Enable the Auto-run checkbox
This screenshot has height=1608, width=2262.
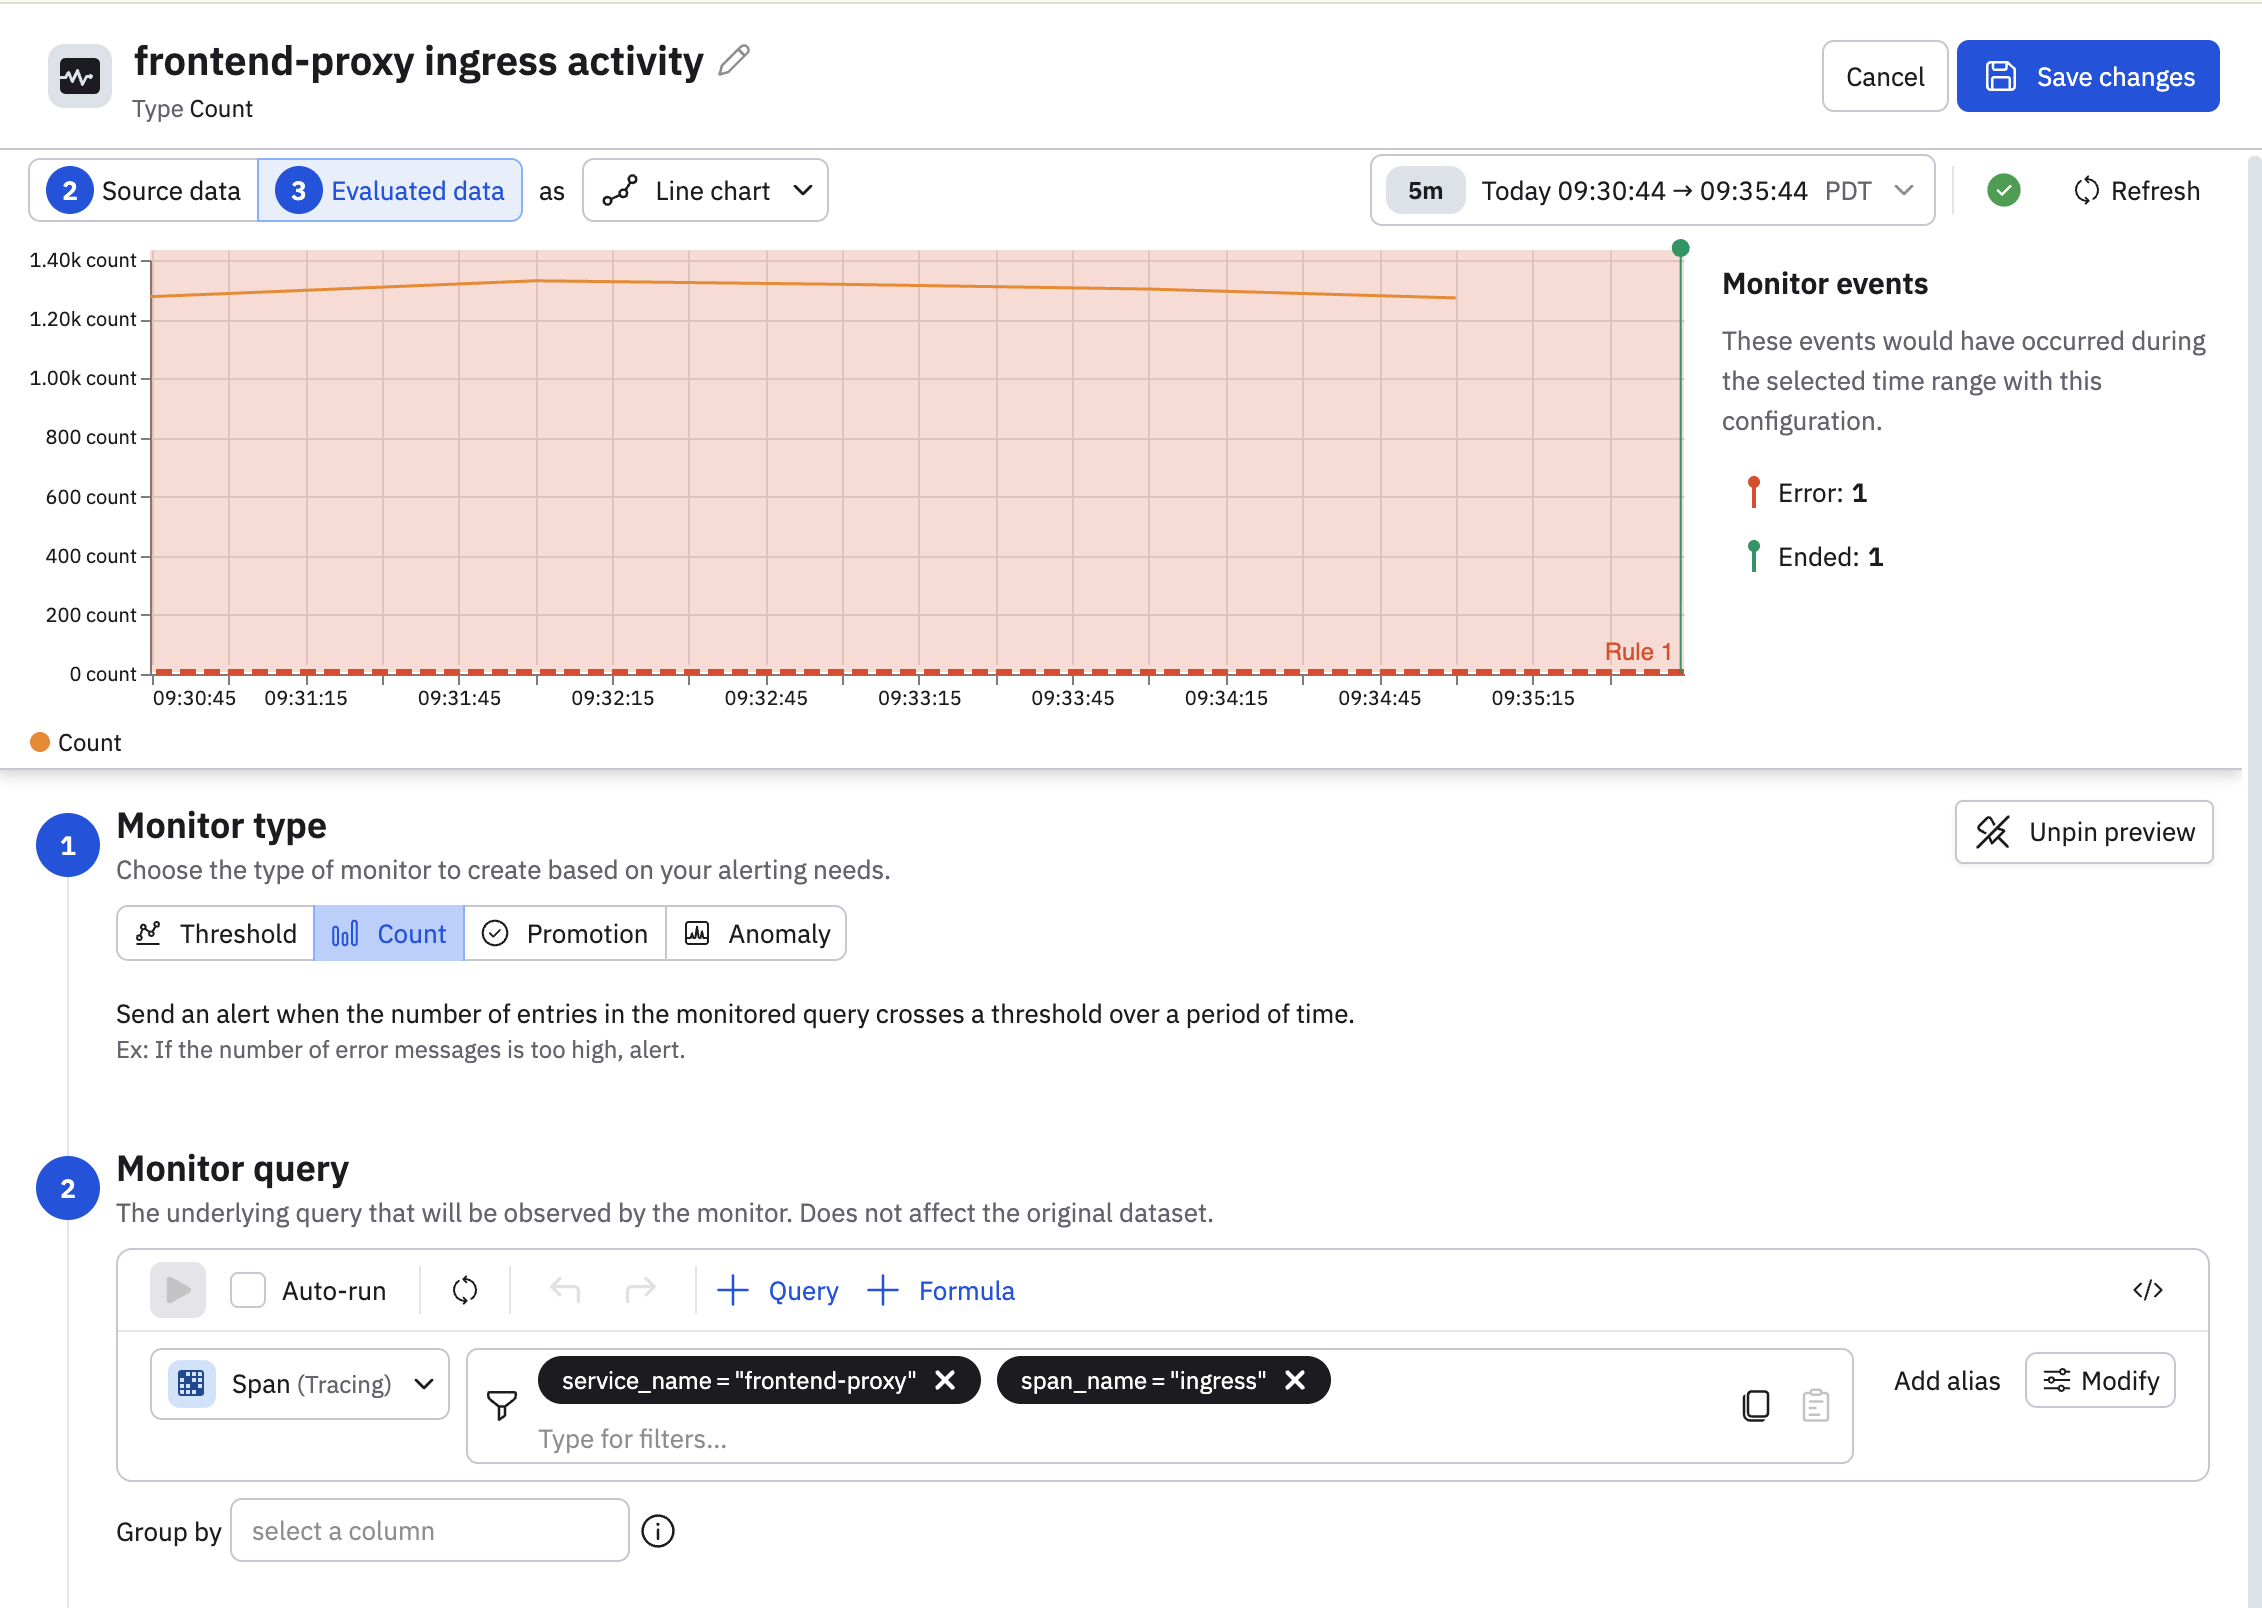(248, 1290)
